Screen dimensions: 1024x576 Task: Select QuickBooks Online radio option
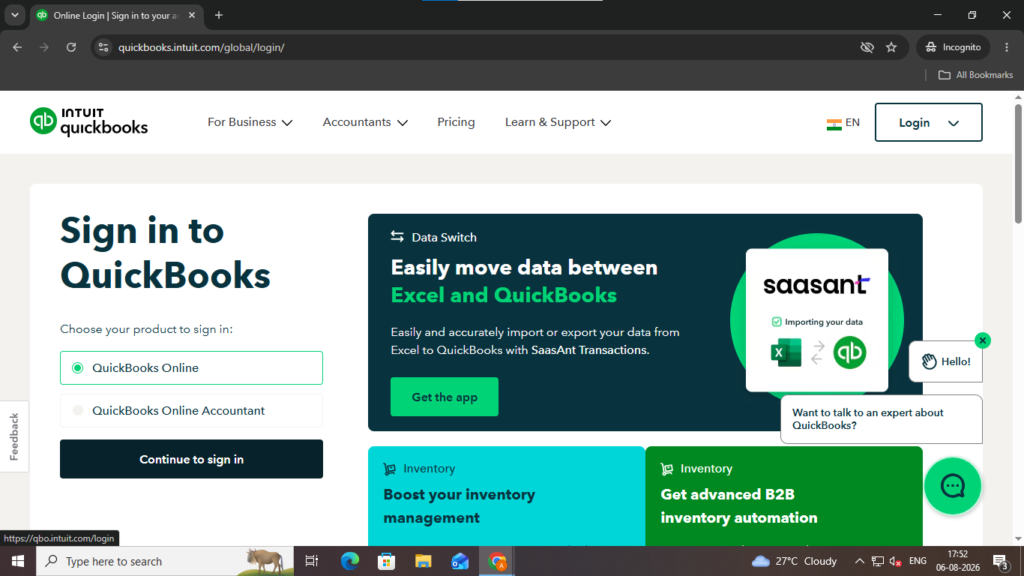click(x=191, y=368)
